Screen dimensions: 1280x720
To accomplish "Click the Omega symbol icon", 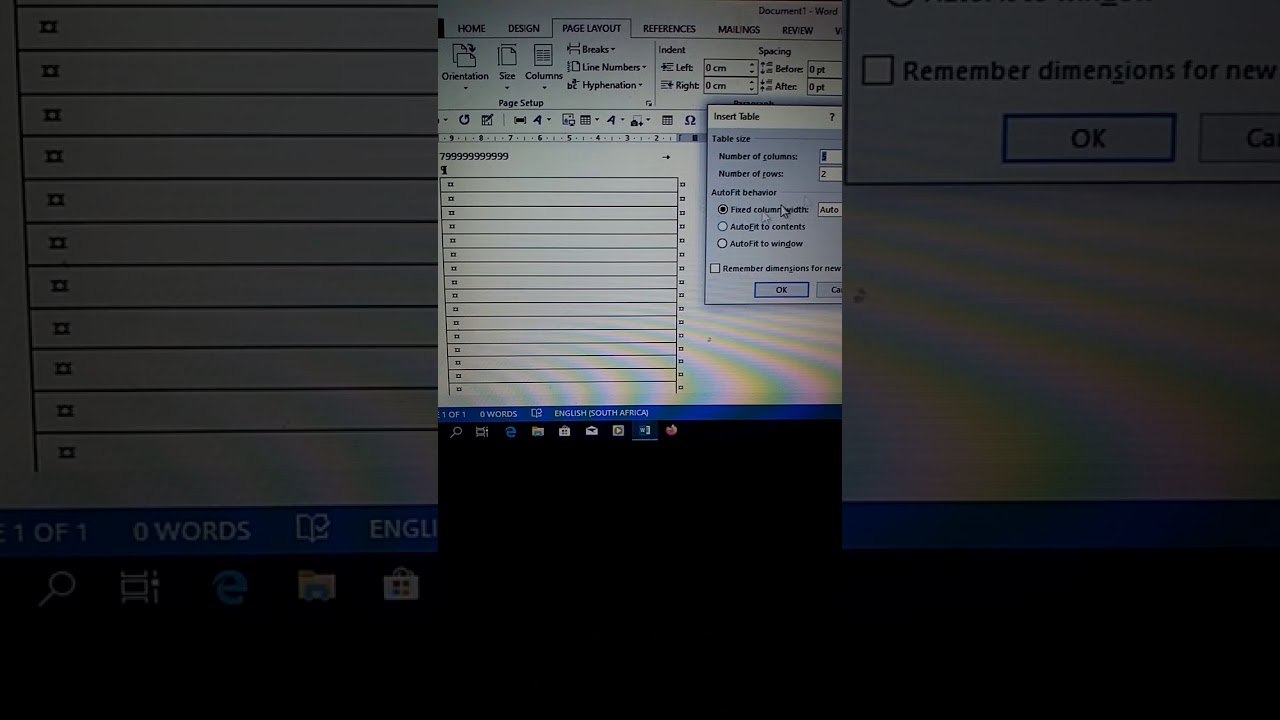I will (690, 121).
